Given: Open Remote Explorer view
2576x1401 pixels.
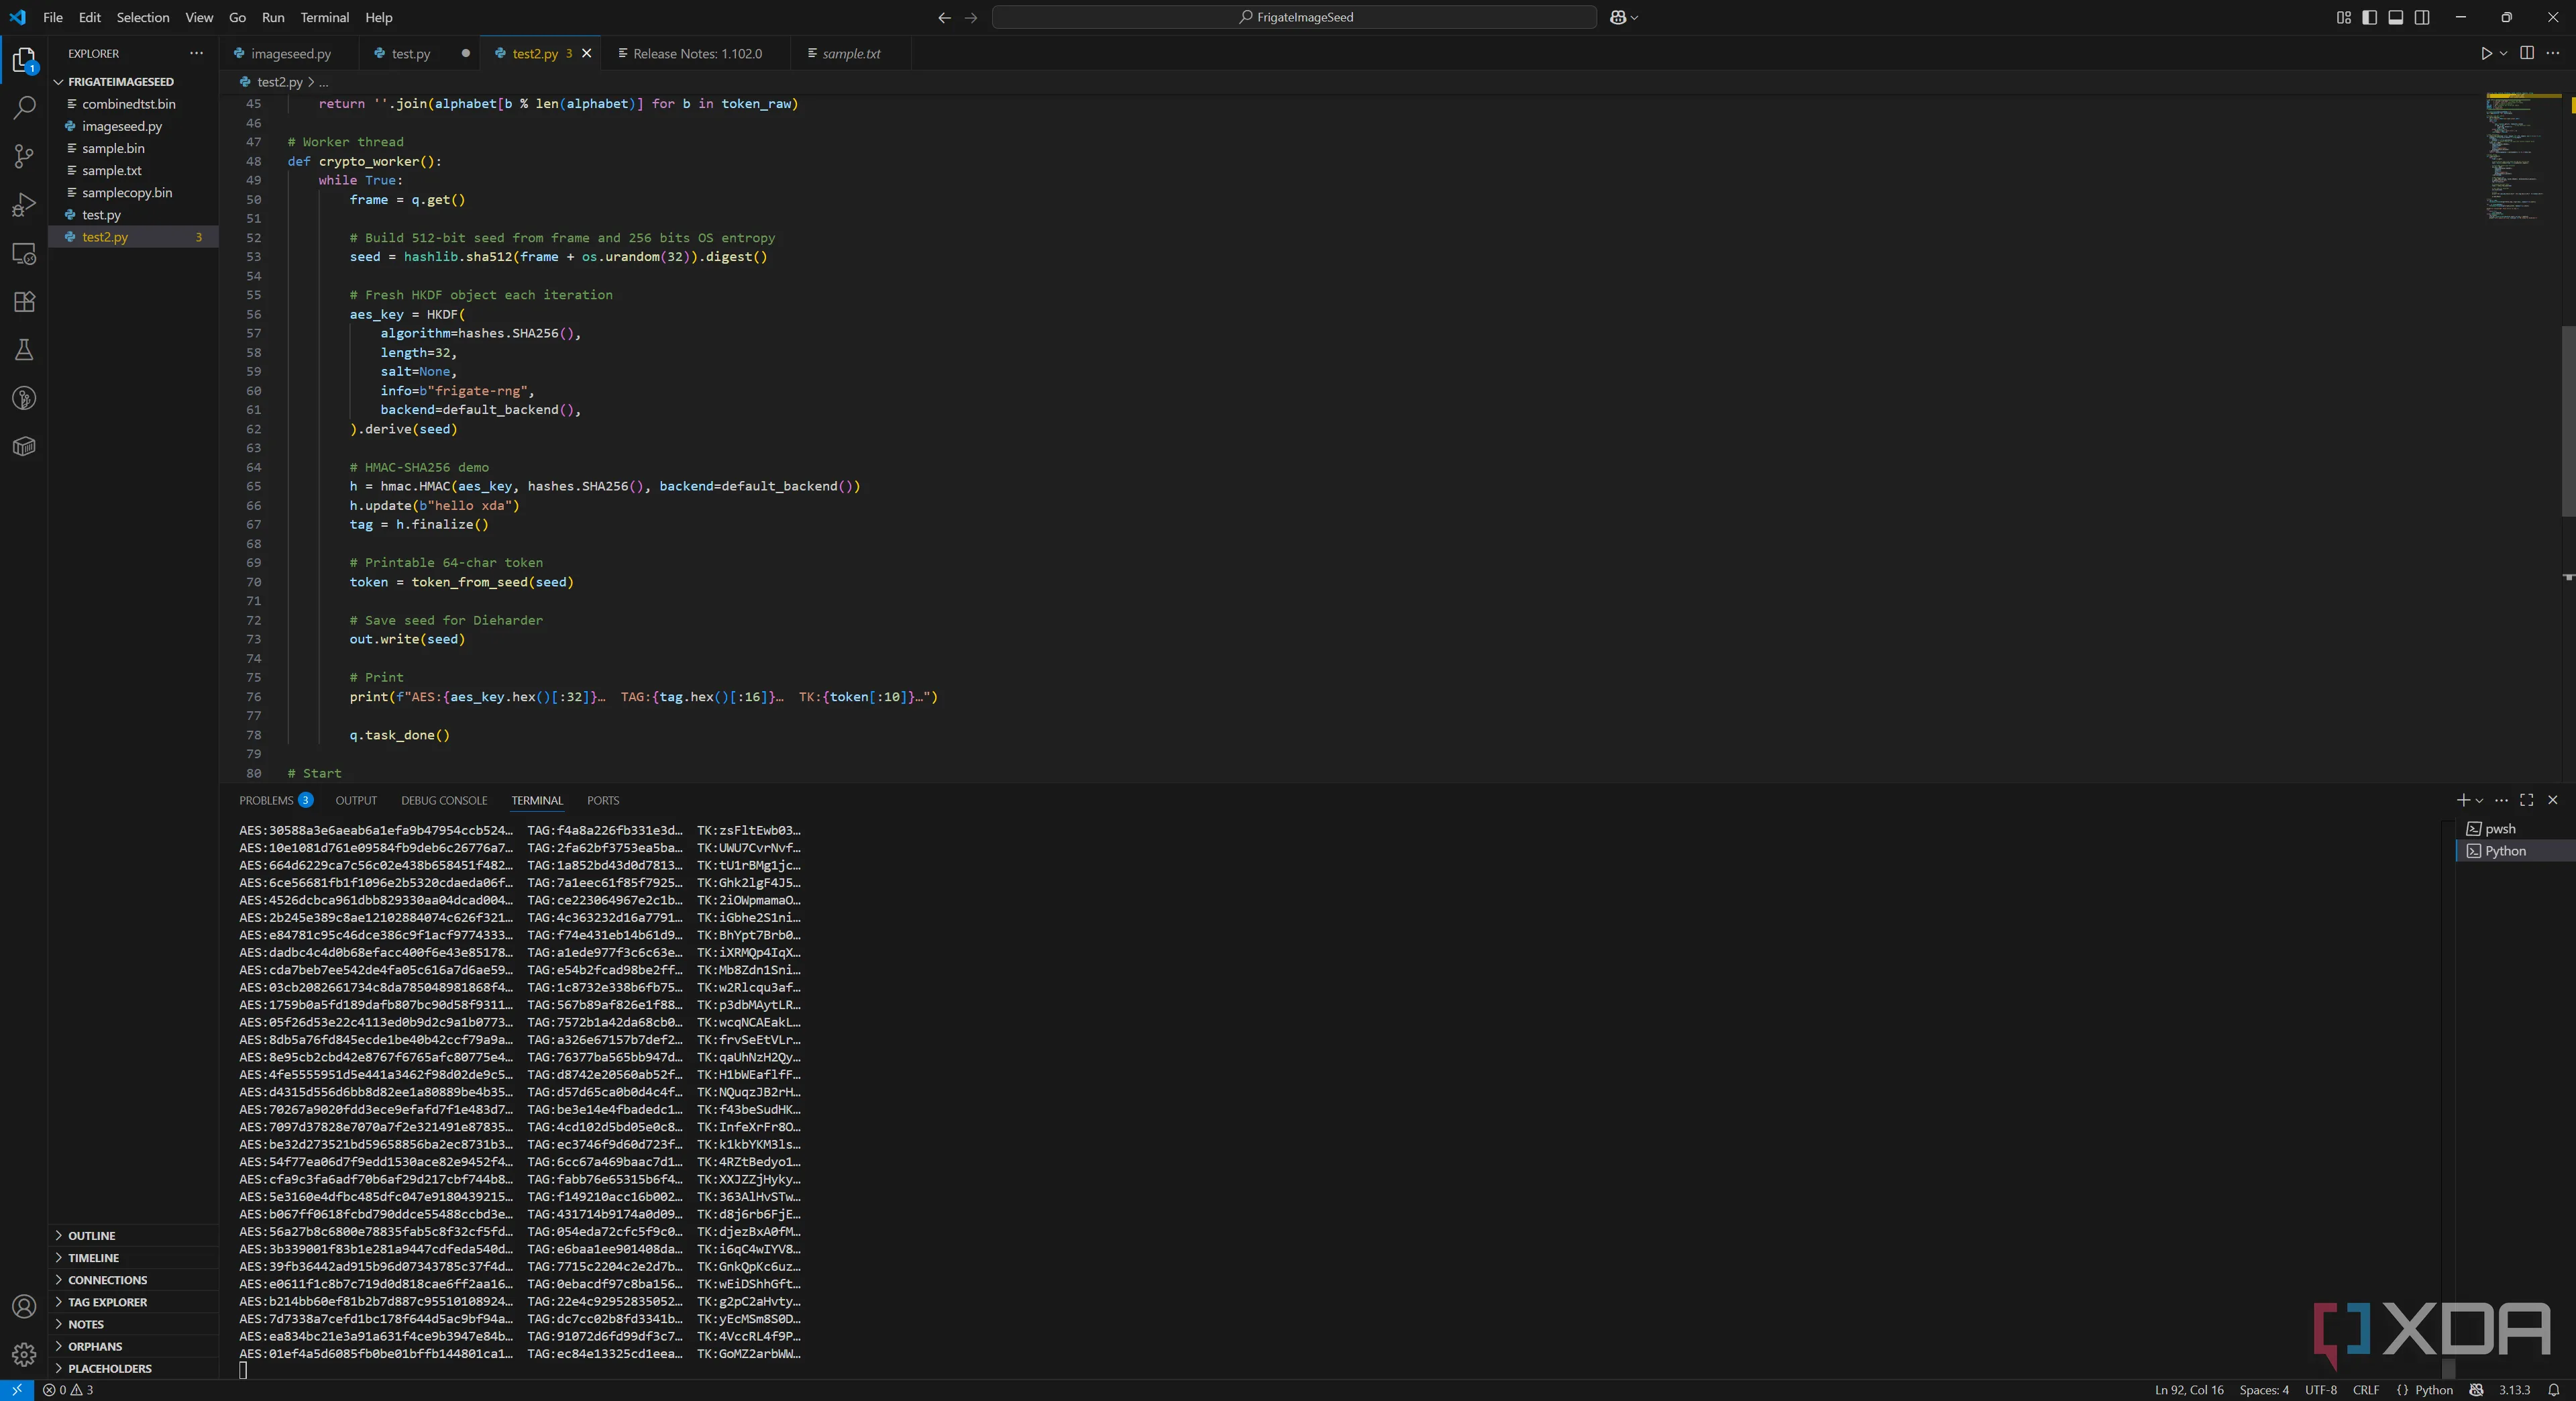Looking at the screenshot, I should (x=24, y=254).
